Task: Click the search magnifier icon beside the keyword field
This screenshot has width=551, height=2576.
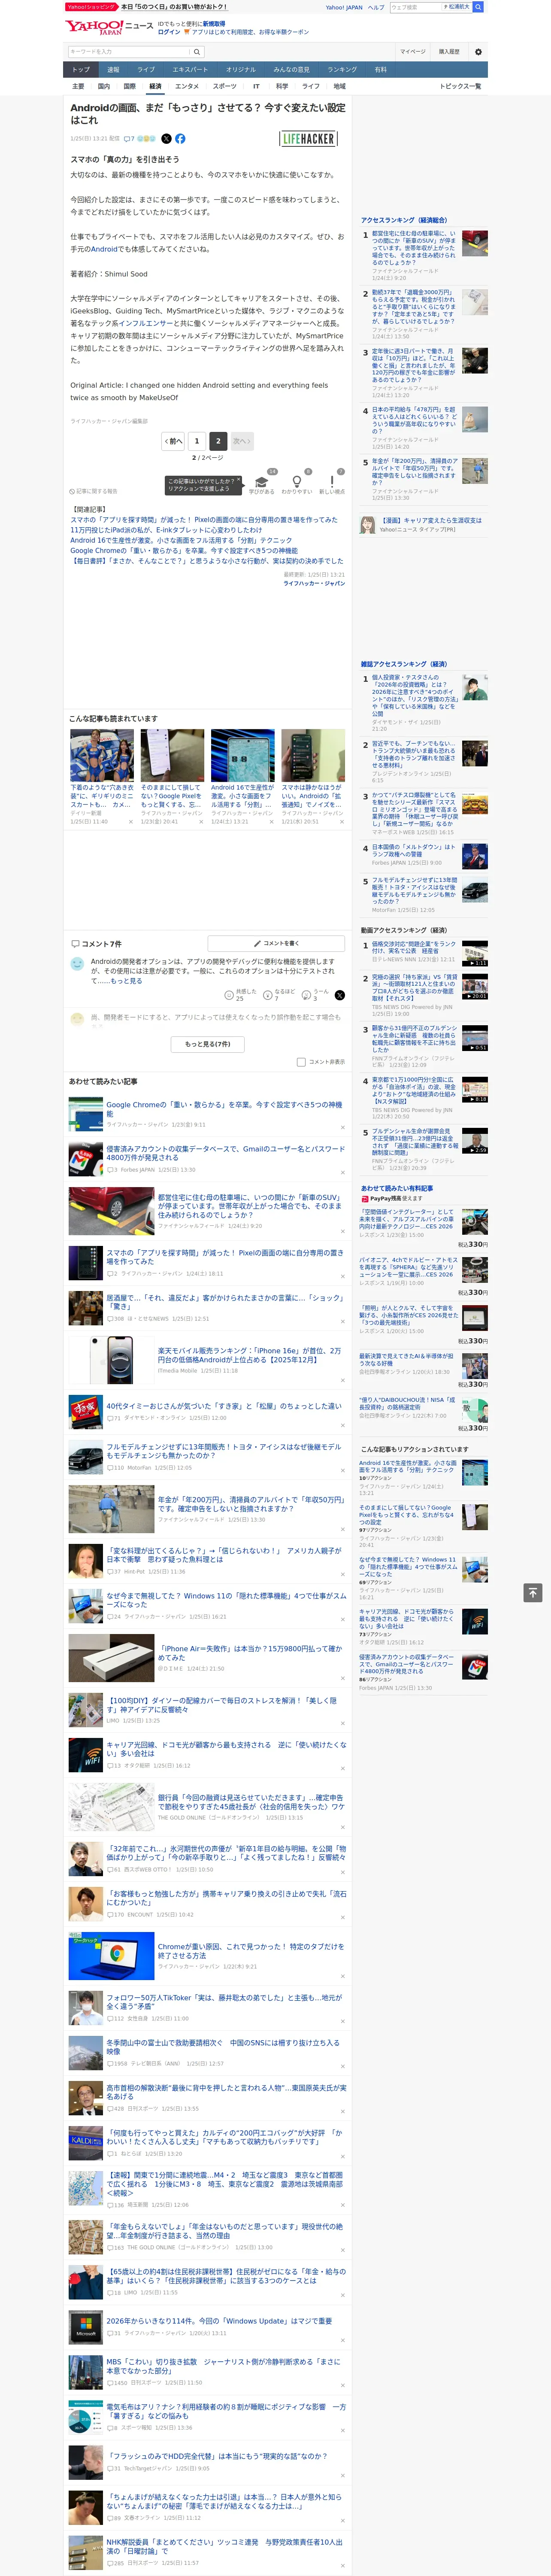Action: [x=197, y=51]
